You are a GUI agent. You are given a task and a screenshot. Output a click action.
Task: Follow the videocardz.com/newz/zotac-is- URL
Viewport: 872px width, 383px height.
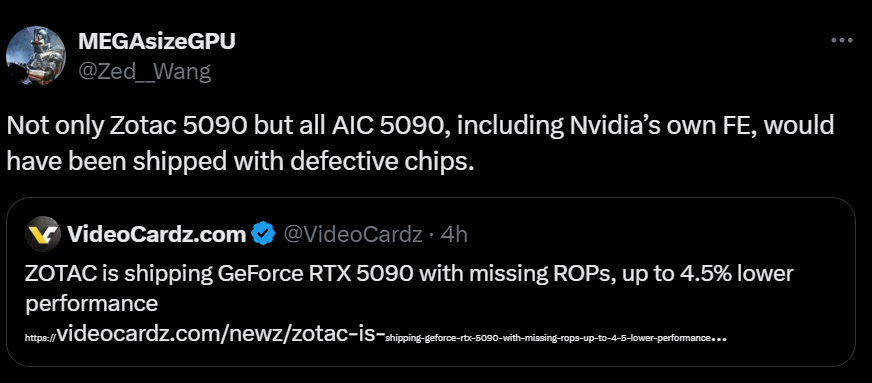pyautogui.click(x=221, y=334)
